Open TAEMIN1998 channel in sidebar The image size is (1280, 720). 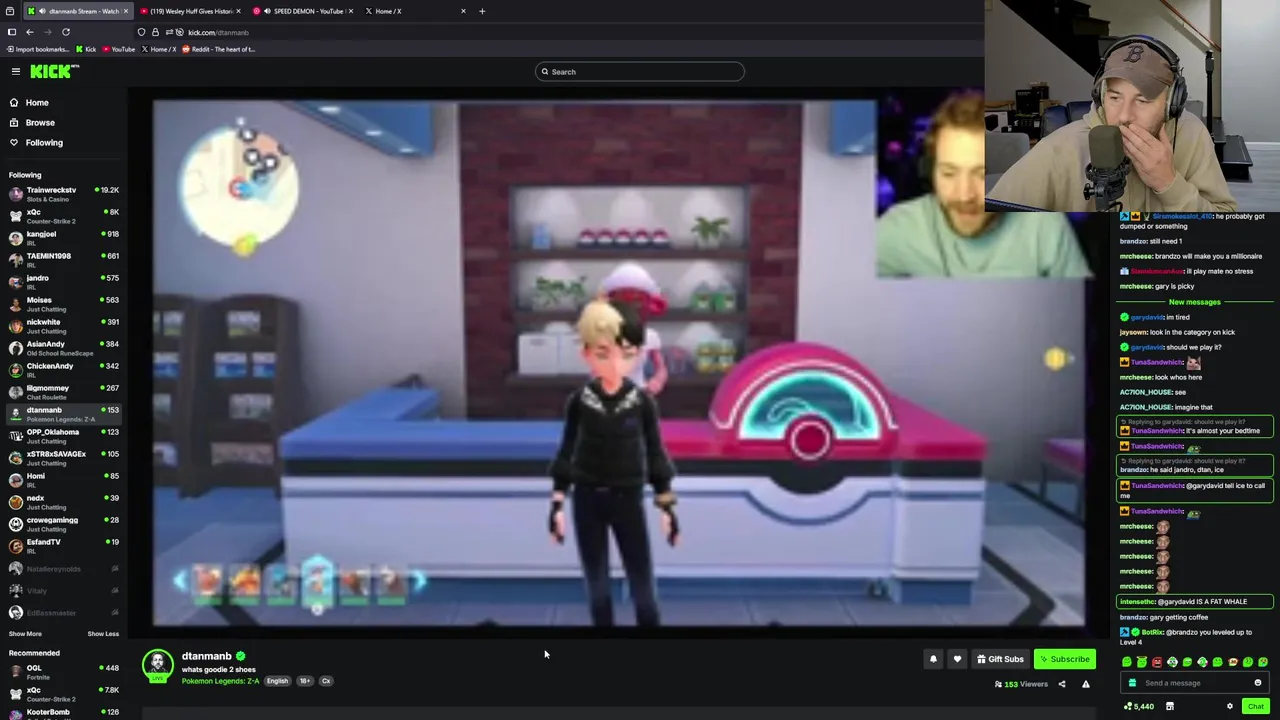tap(64, 260)
